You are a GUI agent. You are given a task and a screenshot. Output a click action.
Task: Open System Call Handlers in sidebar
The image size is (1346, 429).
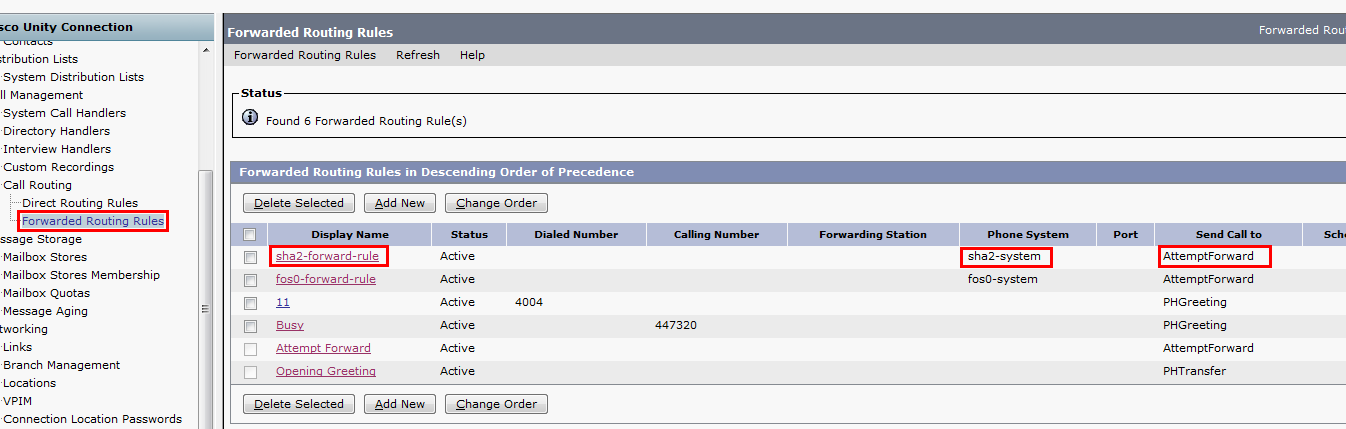[x=64, y=113]
